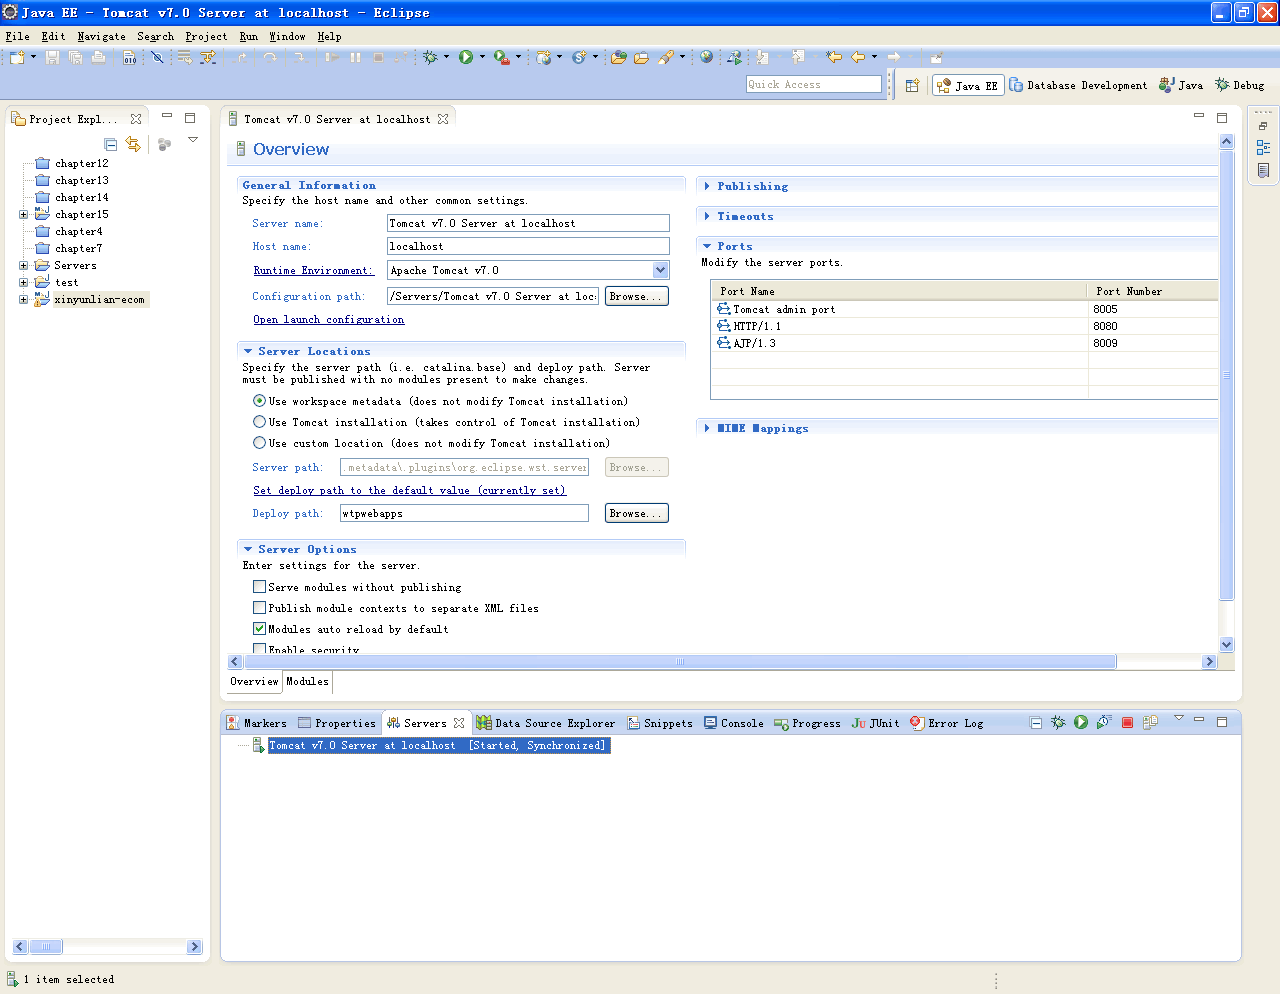Viewport: 1280px width, 994px height.
Task: Open the Window menu
Action: pos(287,36)
